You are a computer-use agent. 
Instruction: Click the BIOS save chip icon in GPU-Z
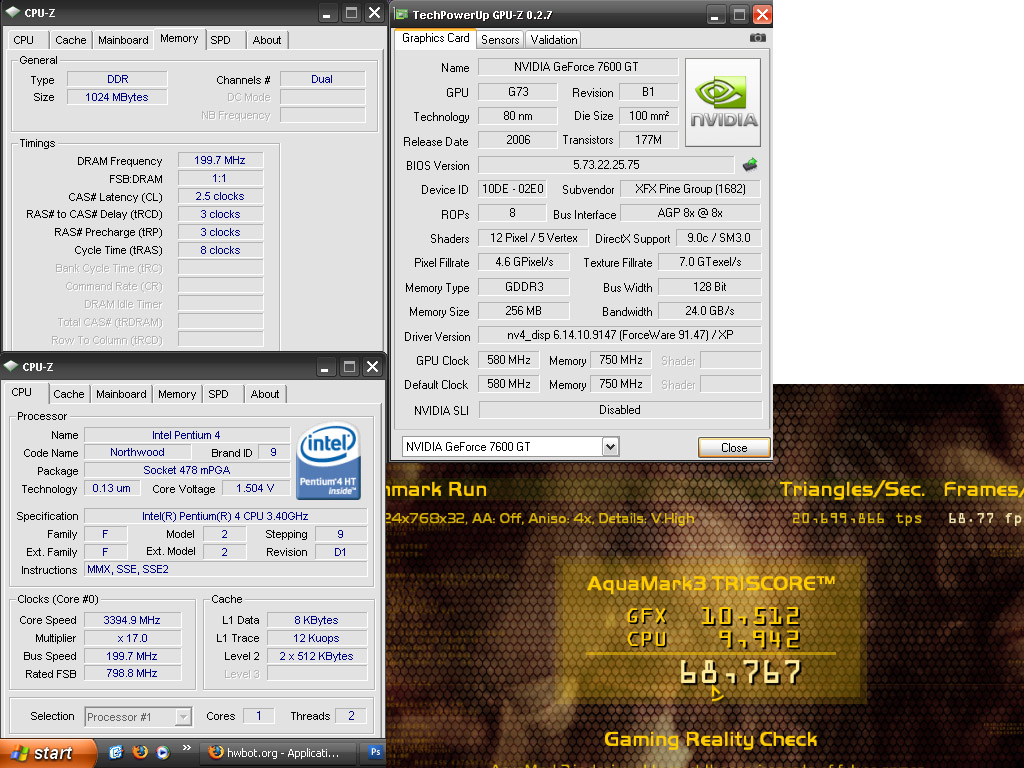(750, 165)
